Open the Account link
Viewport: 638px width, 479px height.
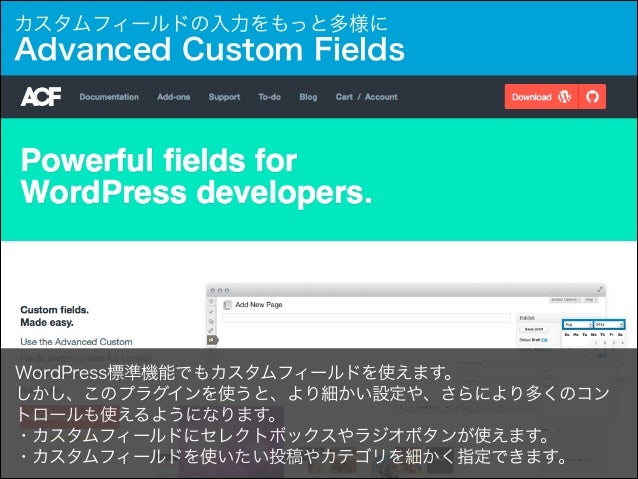click(x=381, y=97)
